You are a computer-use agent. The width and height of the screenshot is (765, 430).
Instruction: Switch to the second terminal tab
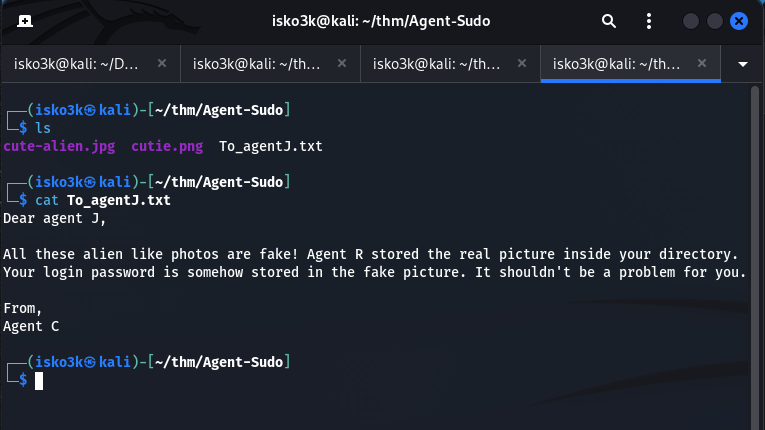258,63
